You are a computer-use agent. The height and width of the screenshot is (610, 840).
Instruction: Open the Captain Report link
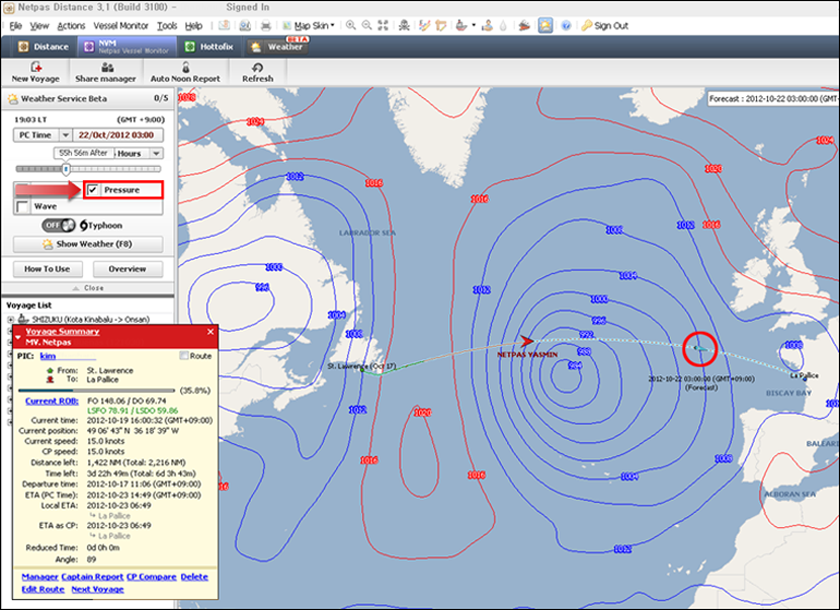point(92,577)
